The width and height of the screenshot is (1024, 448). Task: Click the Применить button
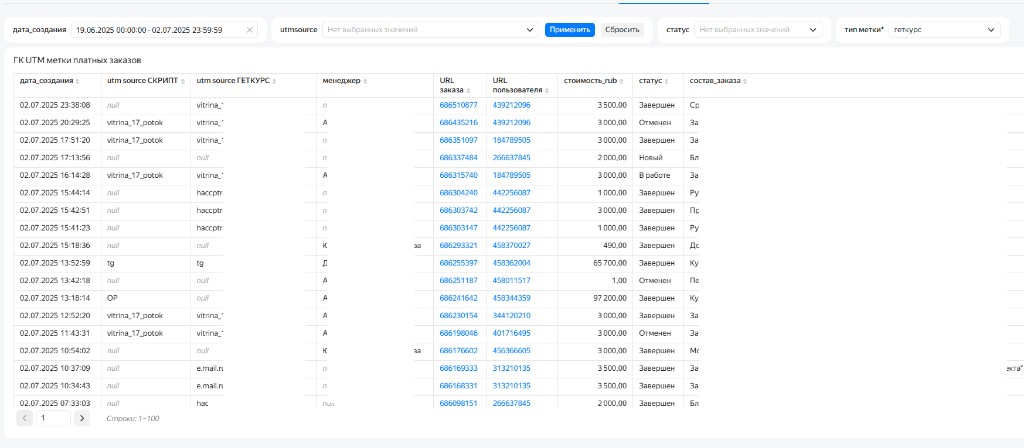[569, 29]
